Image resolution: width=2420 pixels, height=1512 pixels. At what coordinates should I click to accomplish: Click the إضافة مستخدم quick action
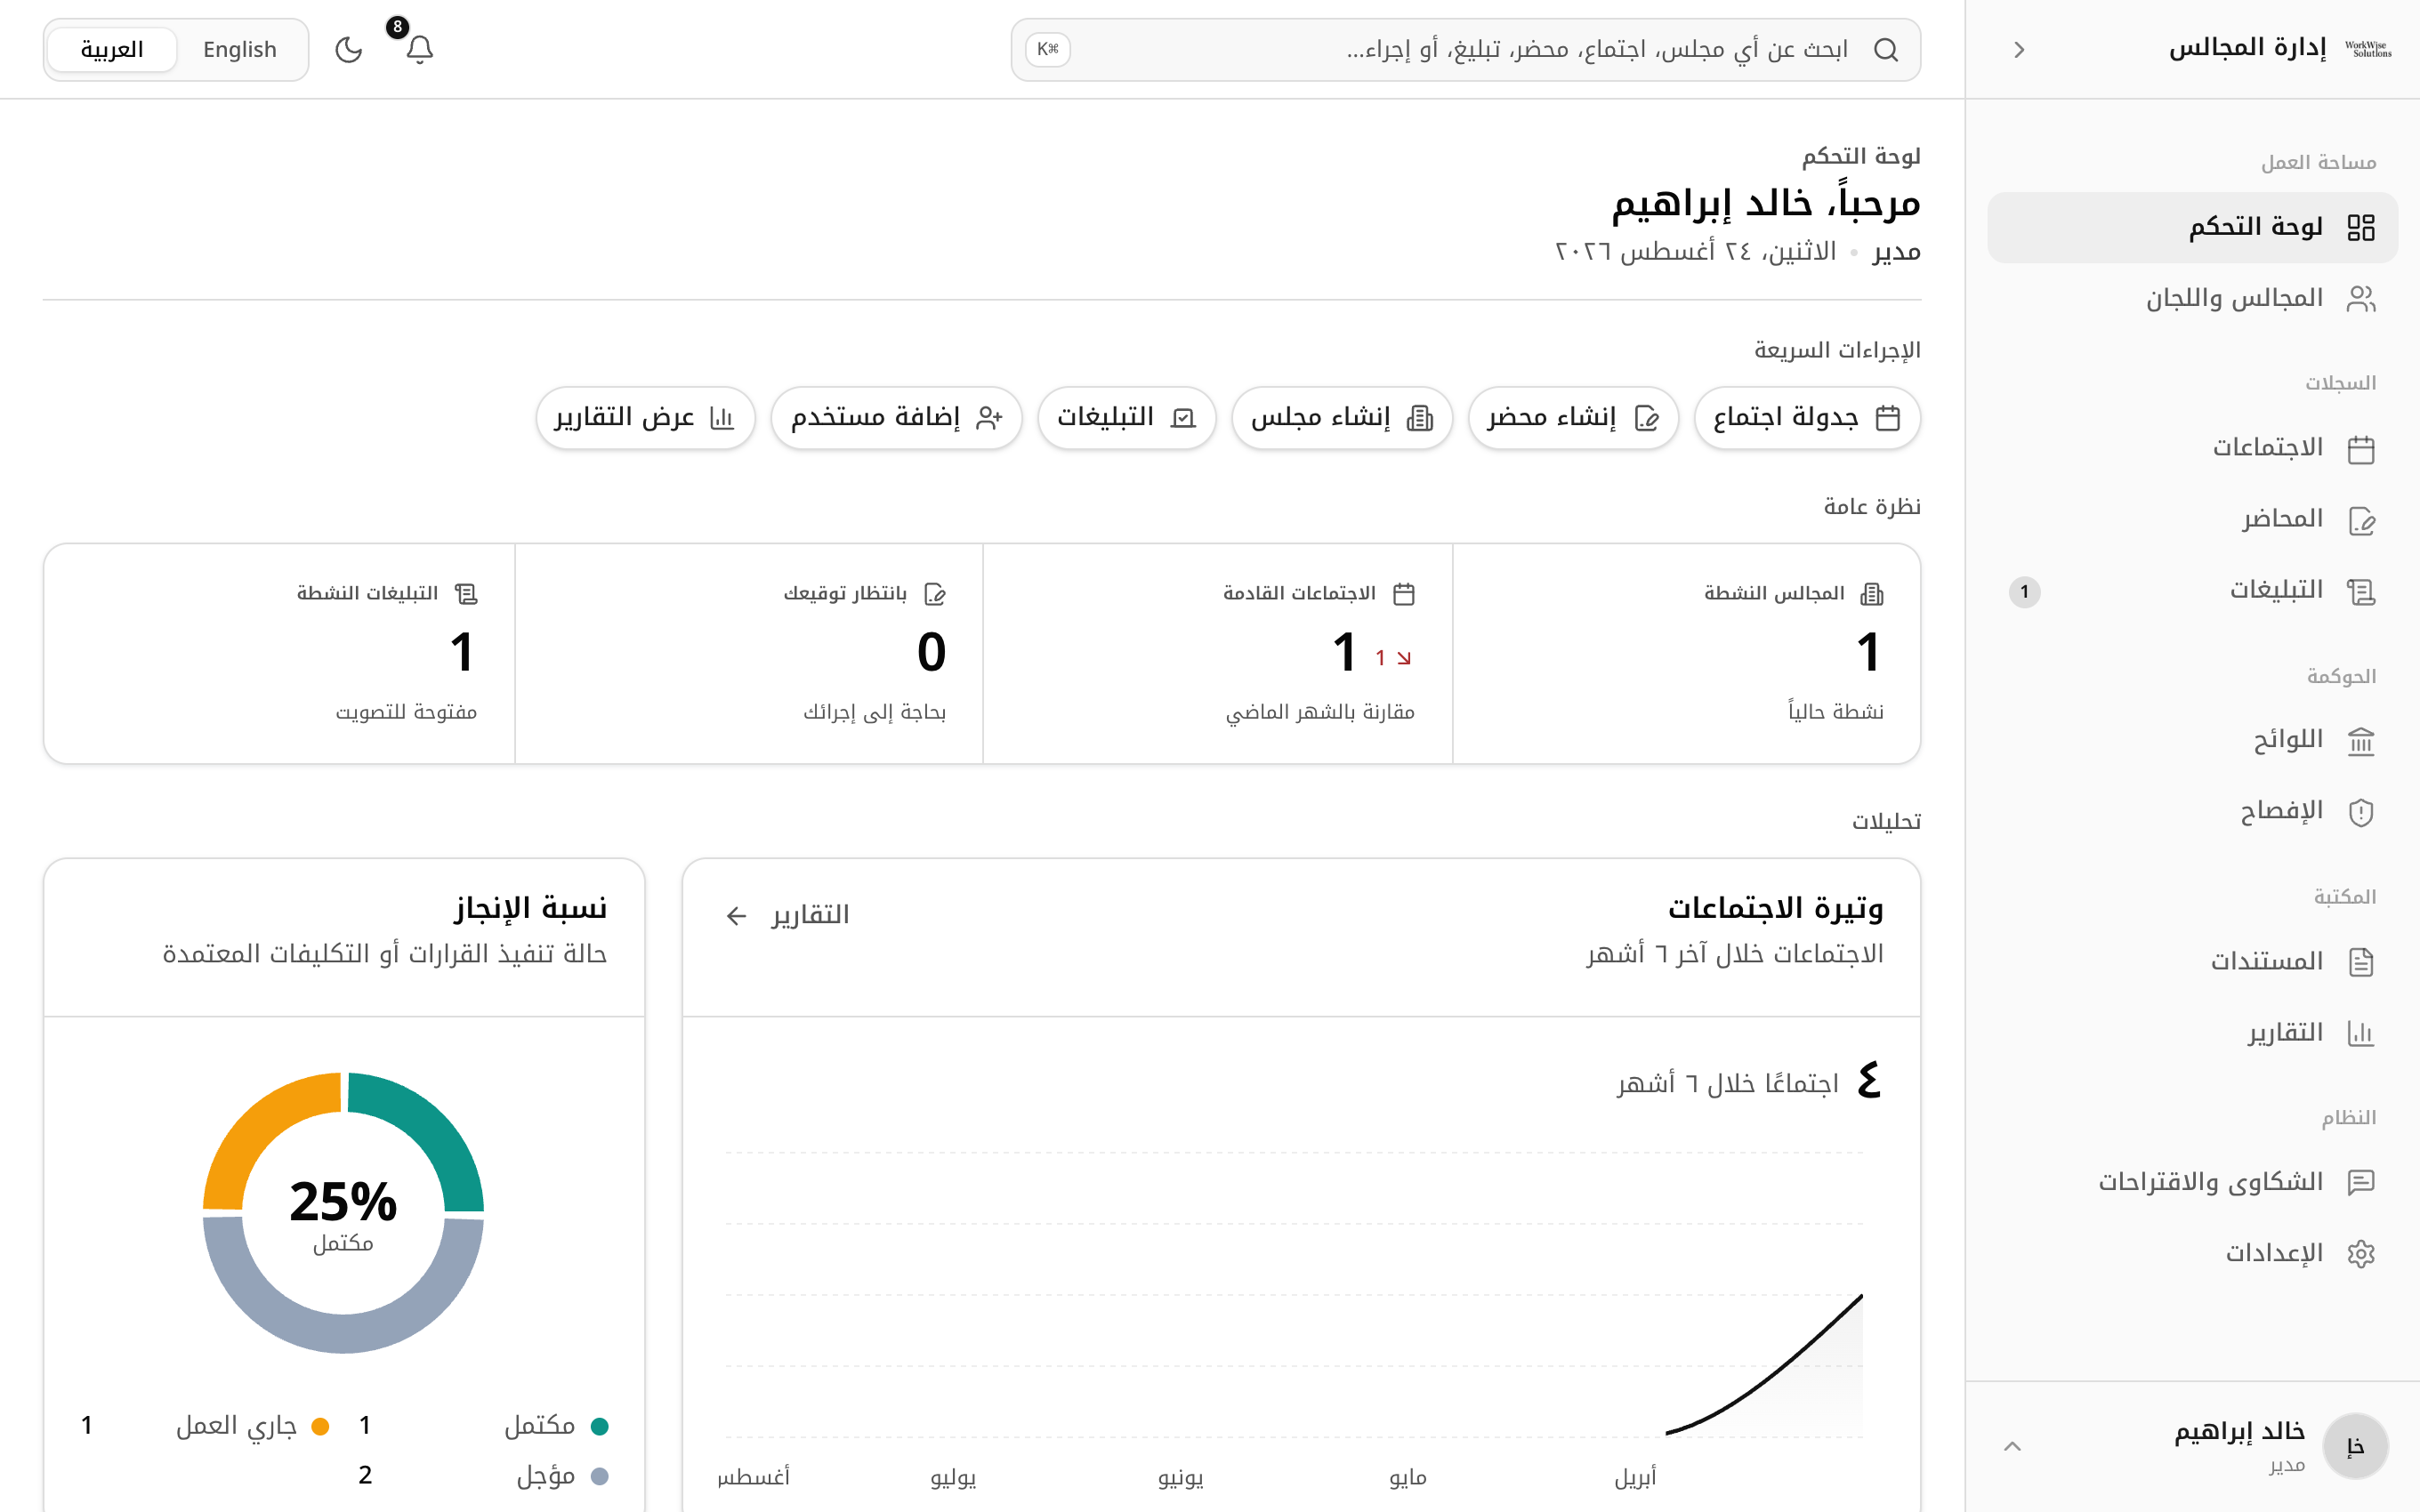click(x=896, y=417)
